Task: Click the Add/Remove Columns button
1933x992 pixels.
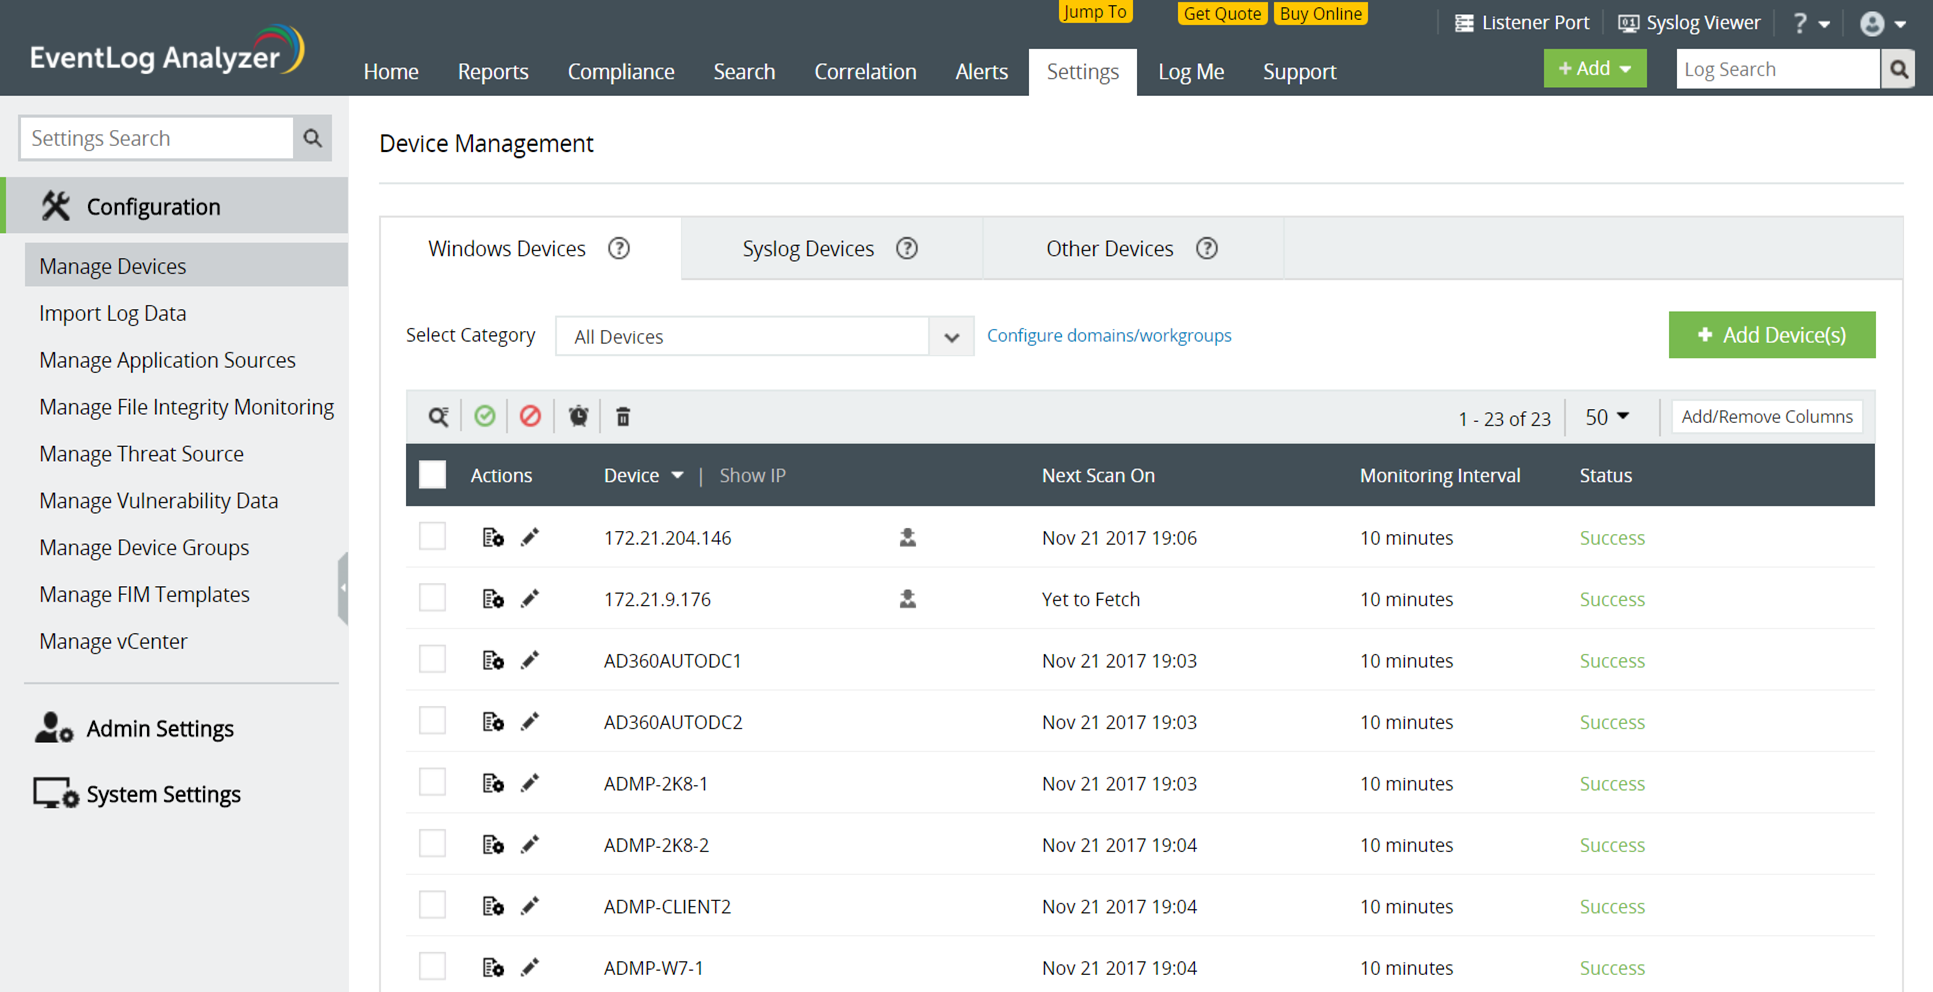Action: pyautogui.click(x=1767, y=417)
